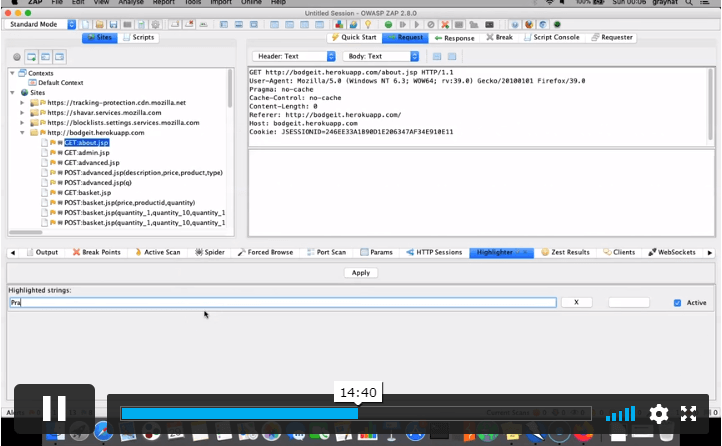Image resolution: width=722 pixels, height=446 pixels.
Task: Expand the tracking-protection.cdn.mozilla.net node
Action: tap(22, 103)
